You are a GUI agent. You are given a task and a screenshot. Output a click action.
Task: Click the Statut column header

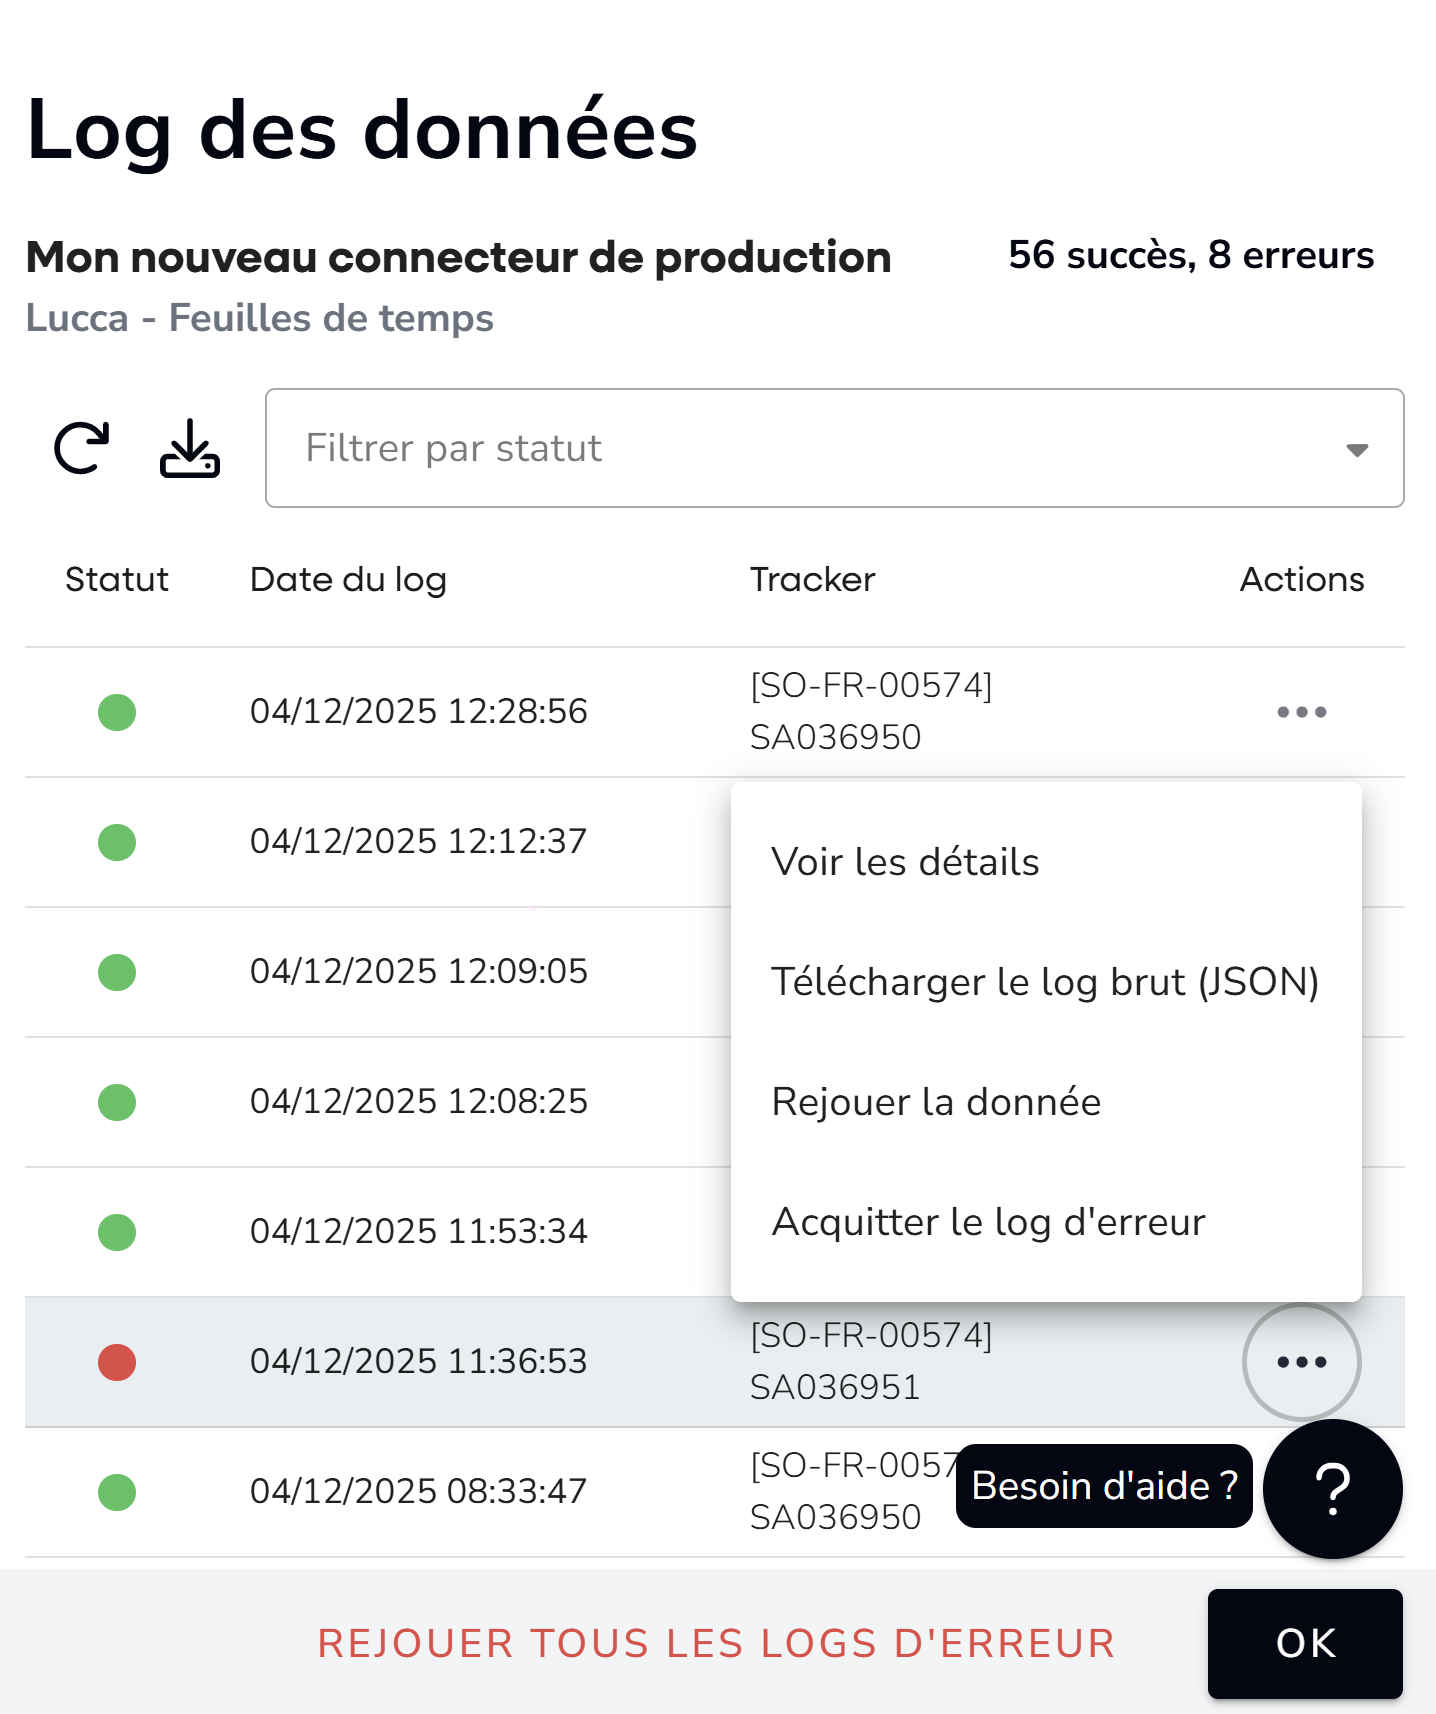click(x=117, y=580)
